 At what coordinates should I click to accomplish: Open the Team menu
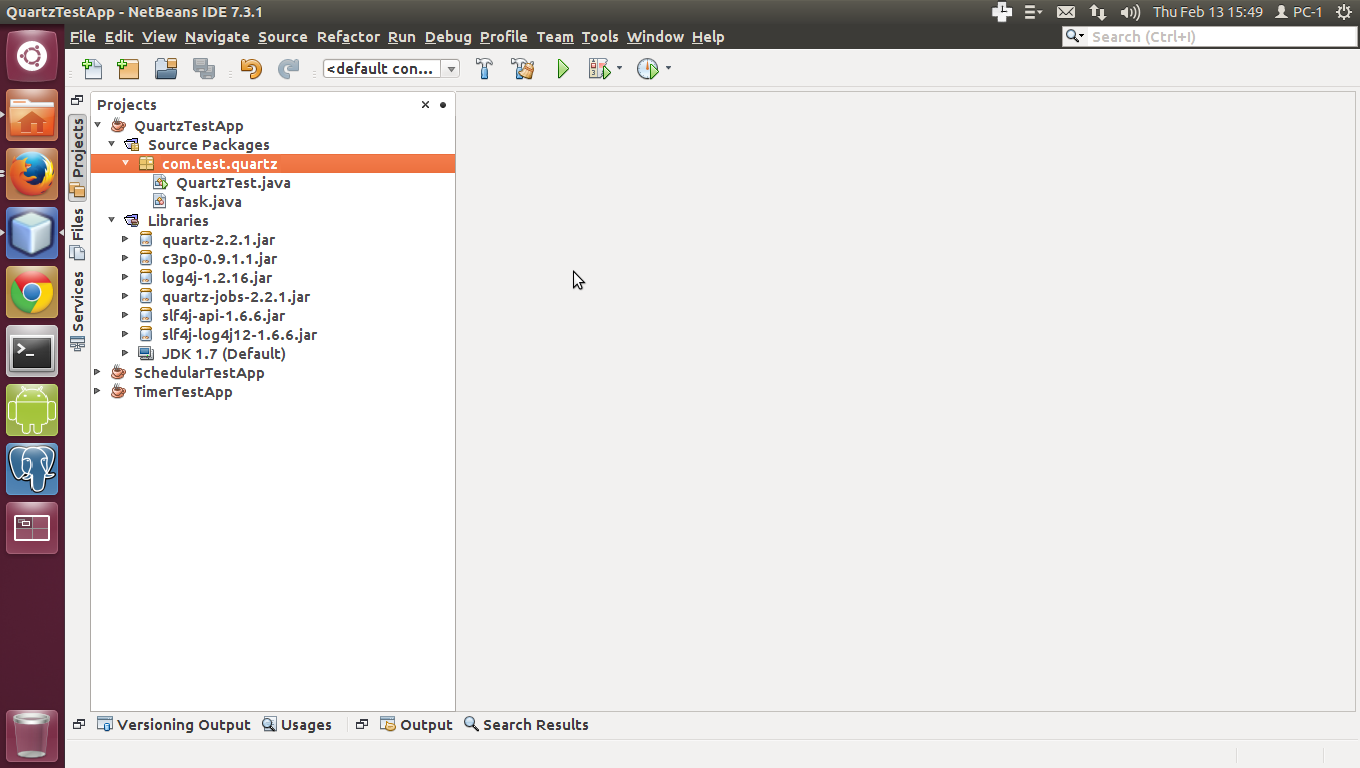555,37
